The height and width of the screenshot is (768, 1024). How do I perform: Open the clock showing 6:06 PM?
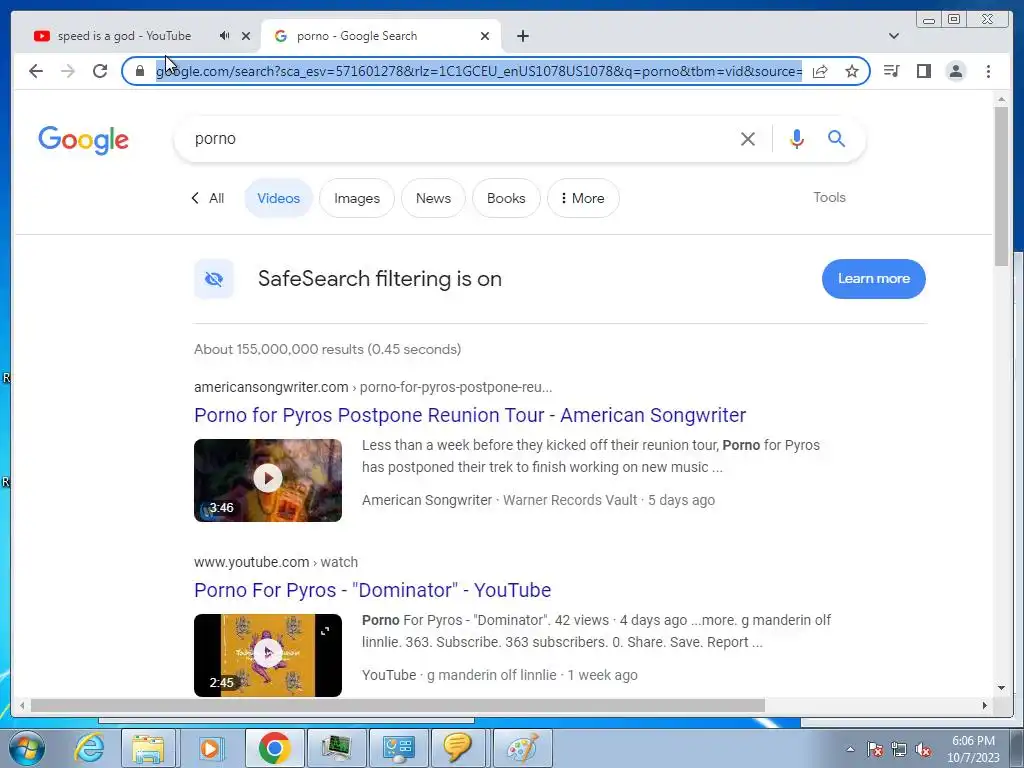pyautogui.click(x=973, y=749)
